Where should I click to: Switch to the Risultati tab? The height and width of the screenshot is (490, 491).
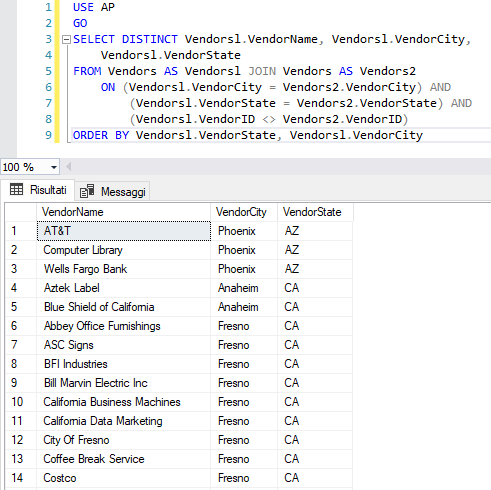pyautogui.click(x=38, y=190)
